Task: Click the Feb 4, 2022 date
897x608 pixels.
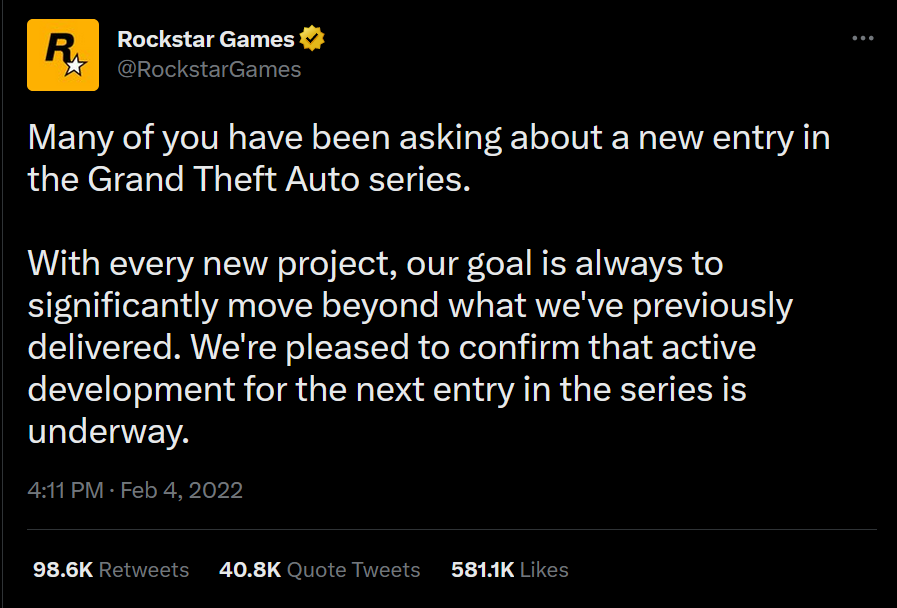Action: 183,490
